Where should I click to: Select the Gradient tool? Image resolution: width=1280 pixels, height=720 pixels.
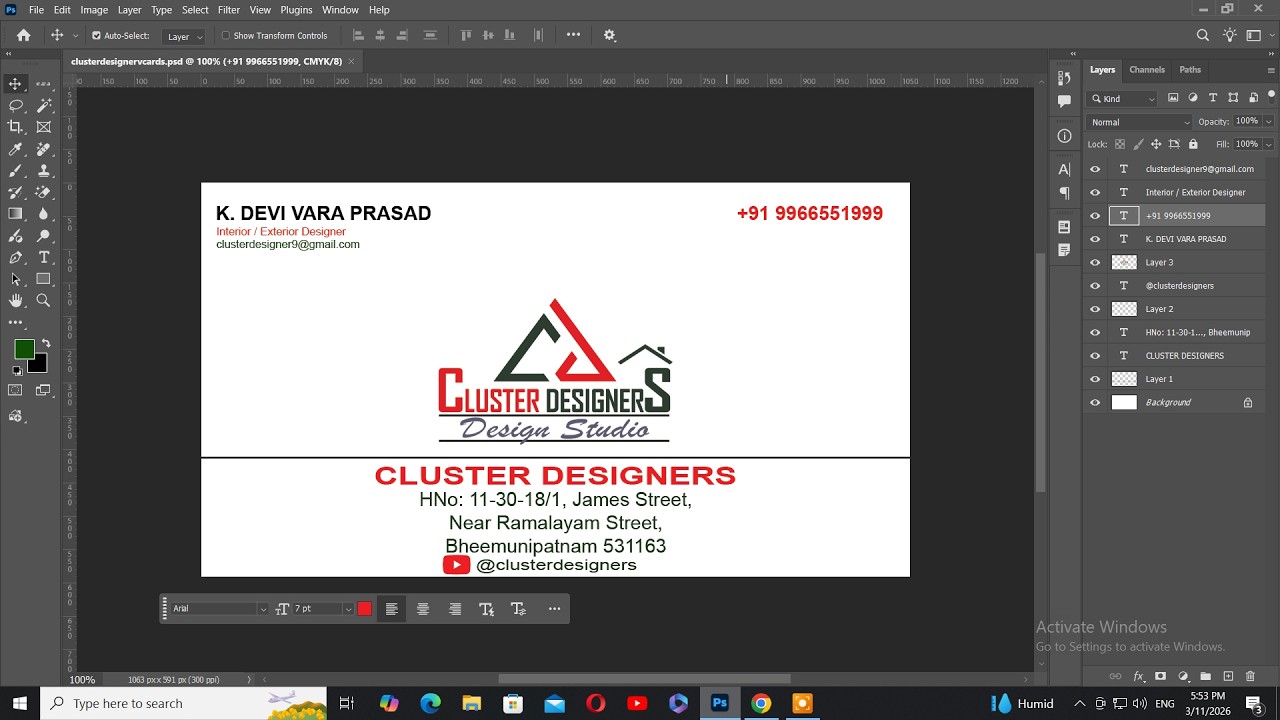(x=16, y=214)
